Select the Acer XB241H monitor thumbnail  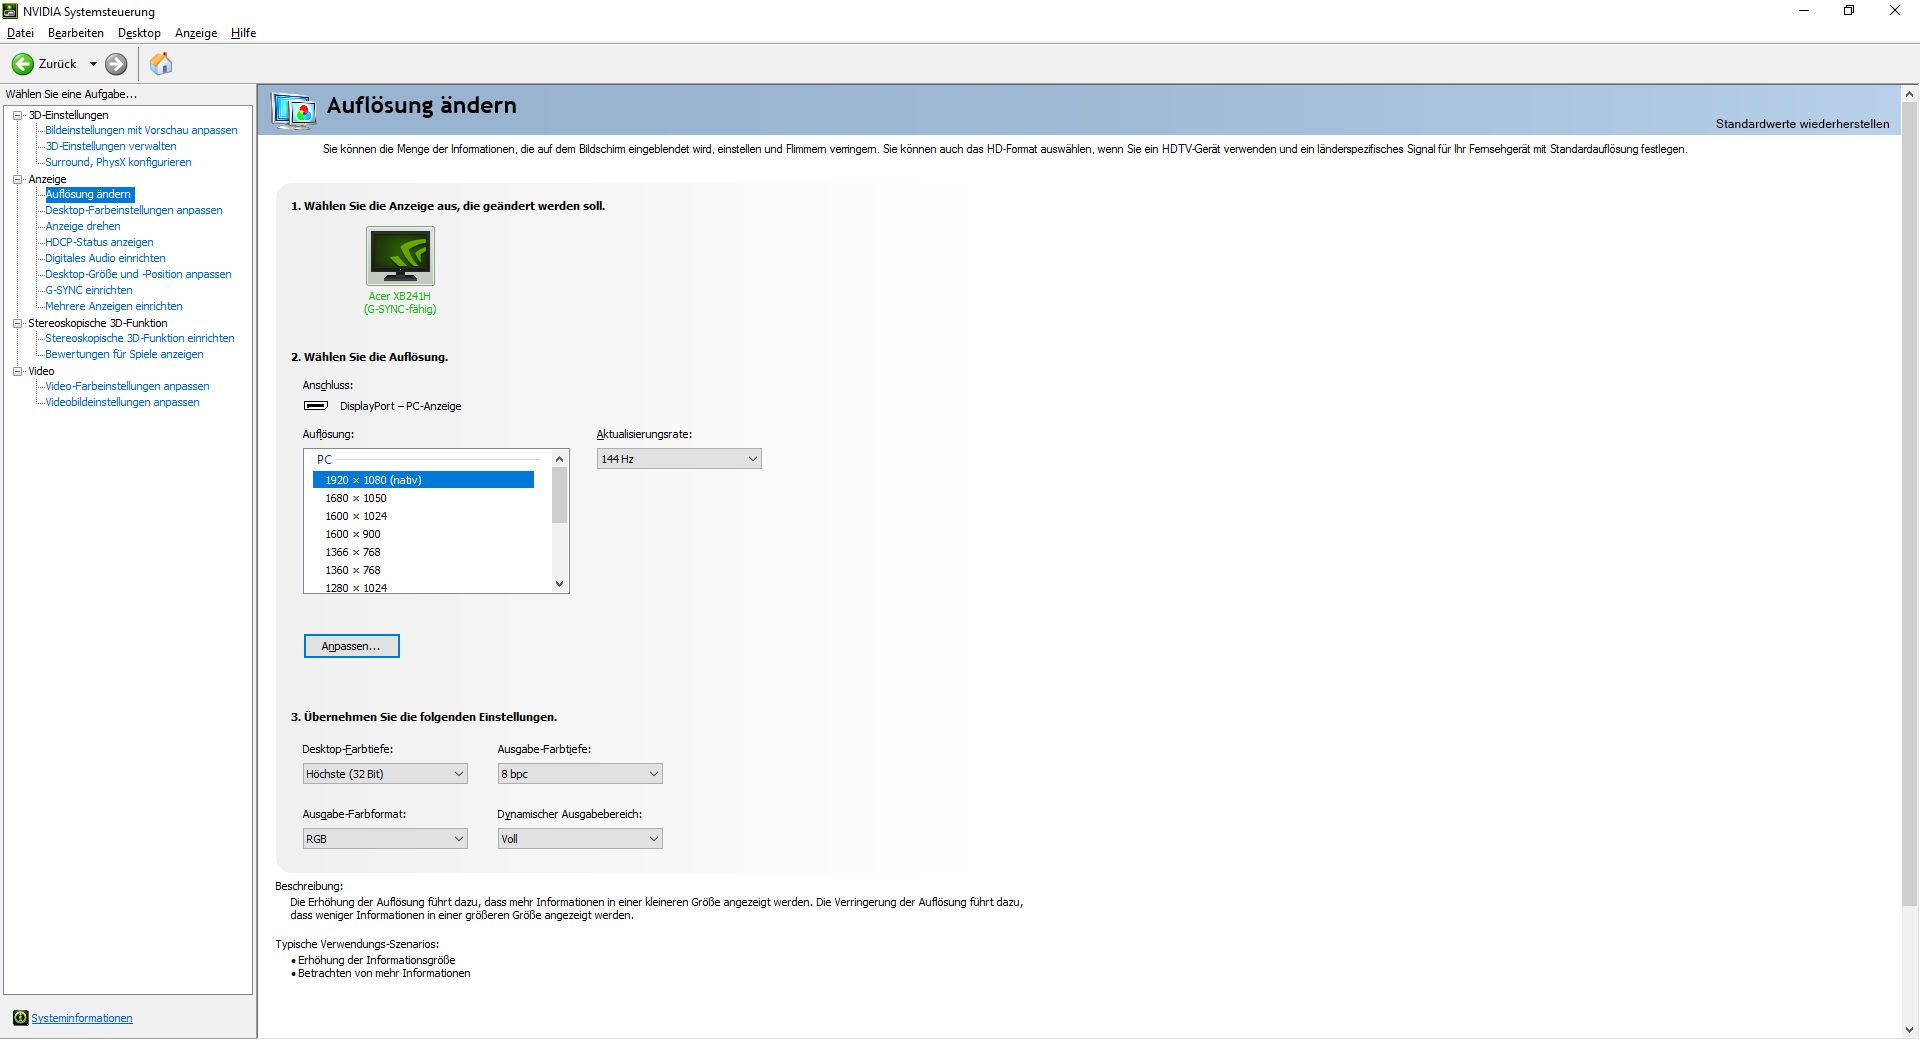(x=400, y=256)
